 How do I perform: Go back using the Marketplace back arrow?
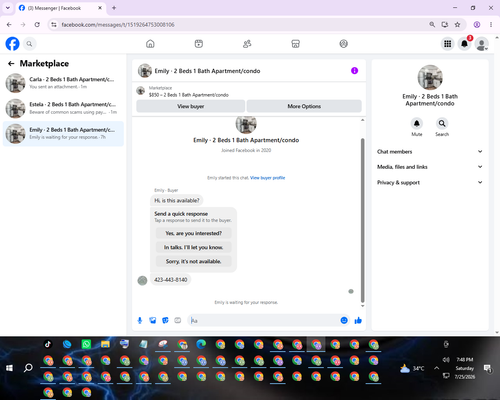[11, 63]
